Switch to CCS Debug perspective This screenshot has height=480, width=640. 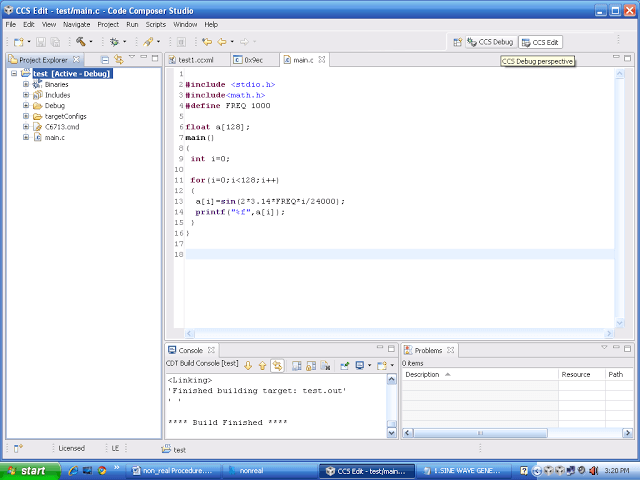pyautogui.click(x=491, y=42)
